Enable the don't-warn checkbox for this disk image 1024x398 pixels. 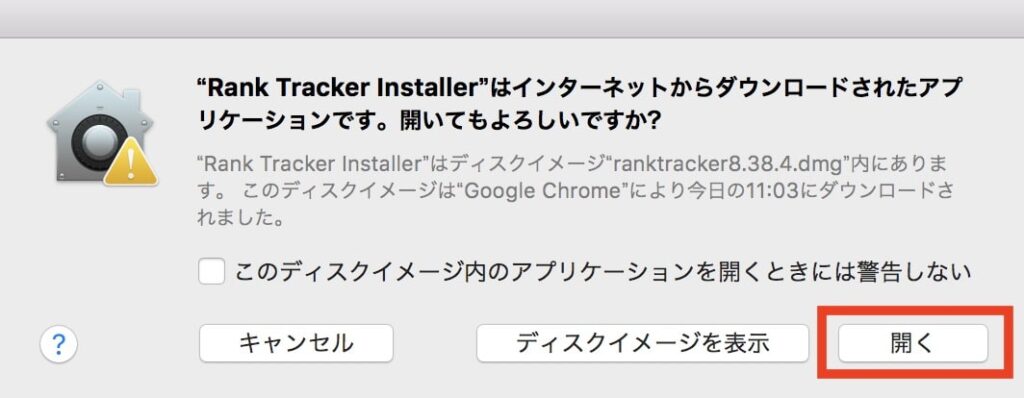point(212,271)
